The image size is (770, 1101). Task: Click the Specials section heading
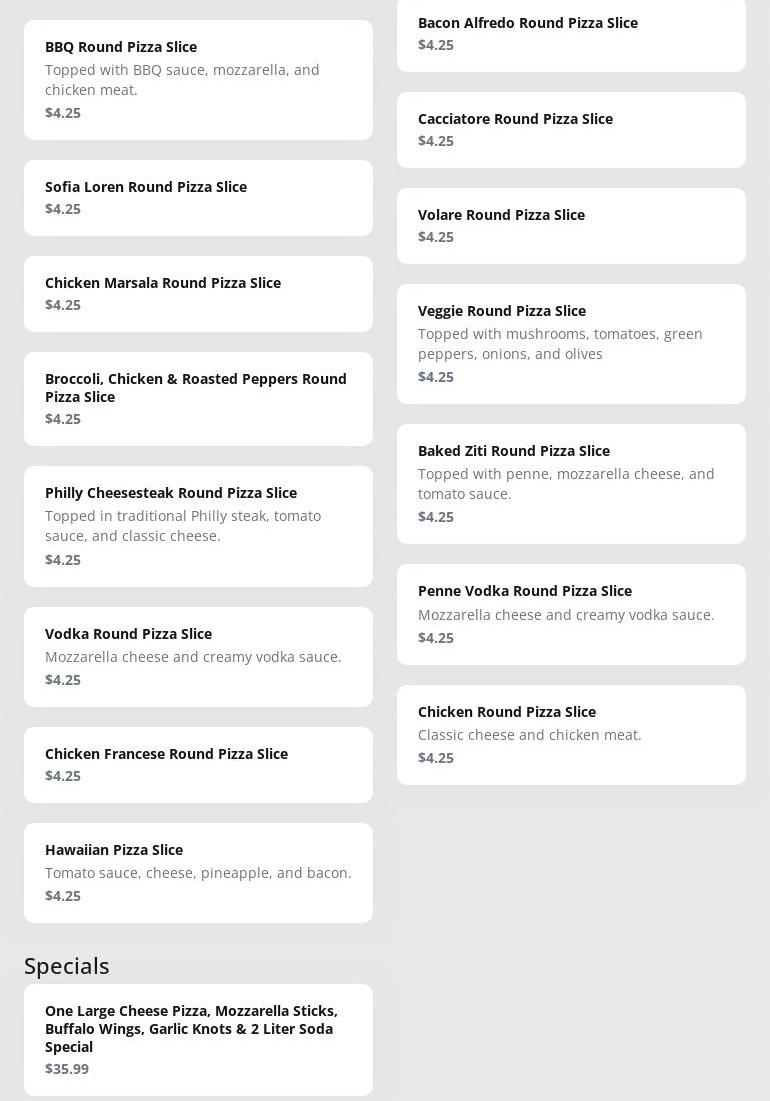67,966
